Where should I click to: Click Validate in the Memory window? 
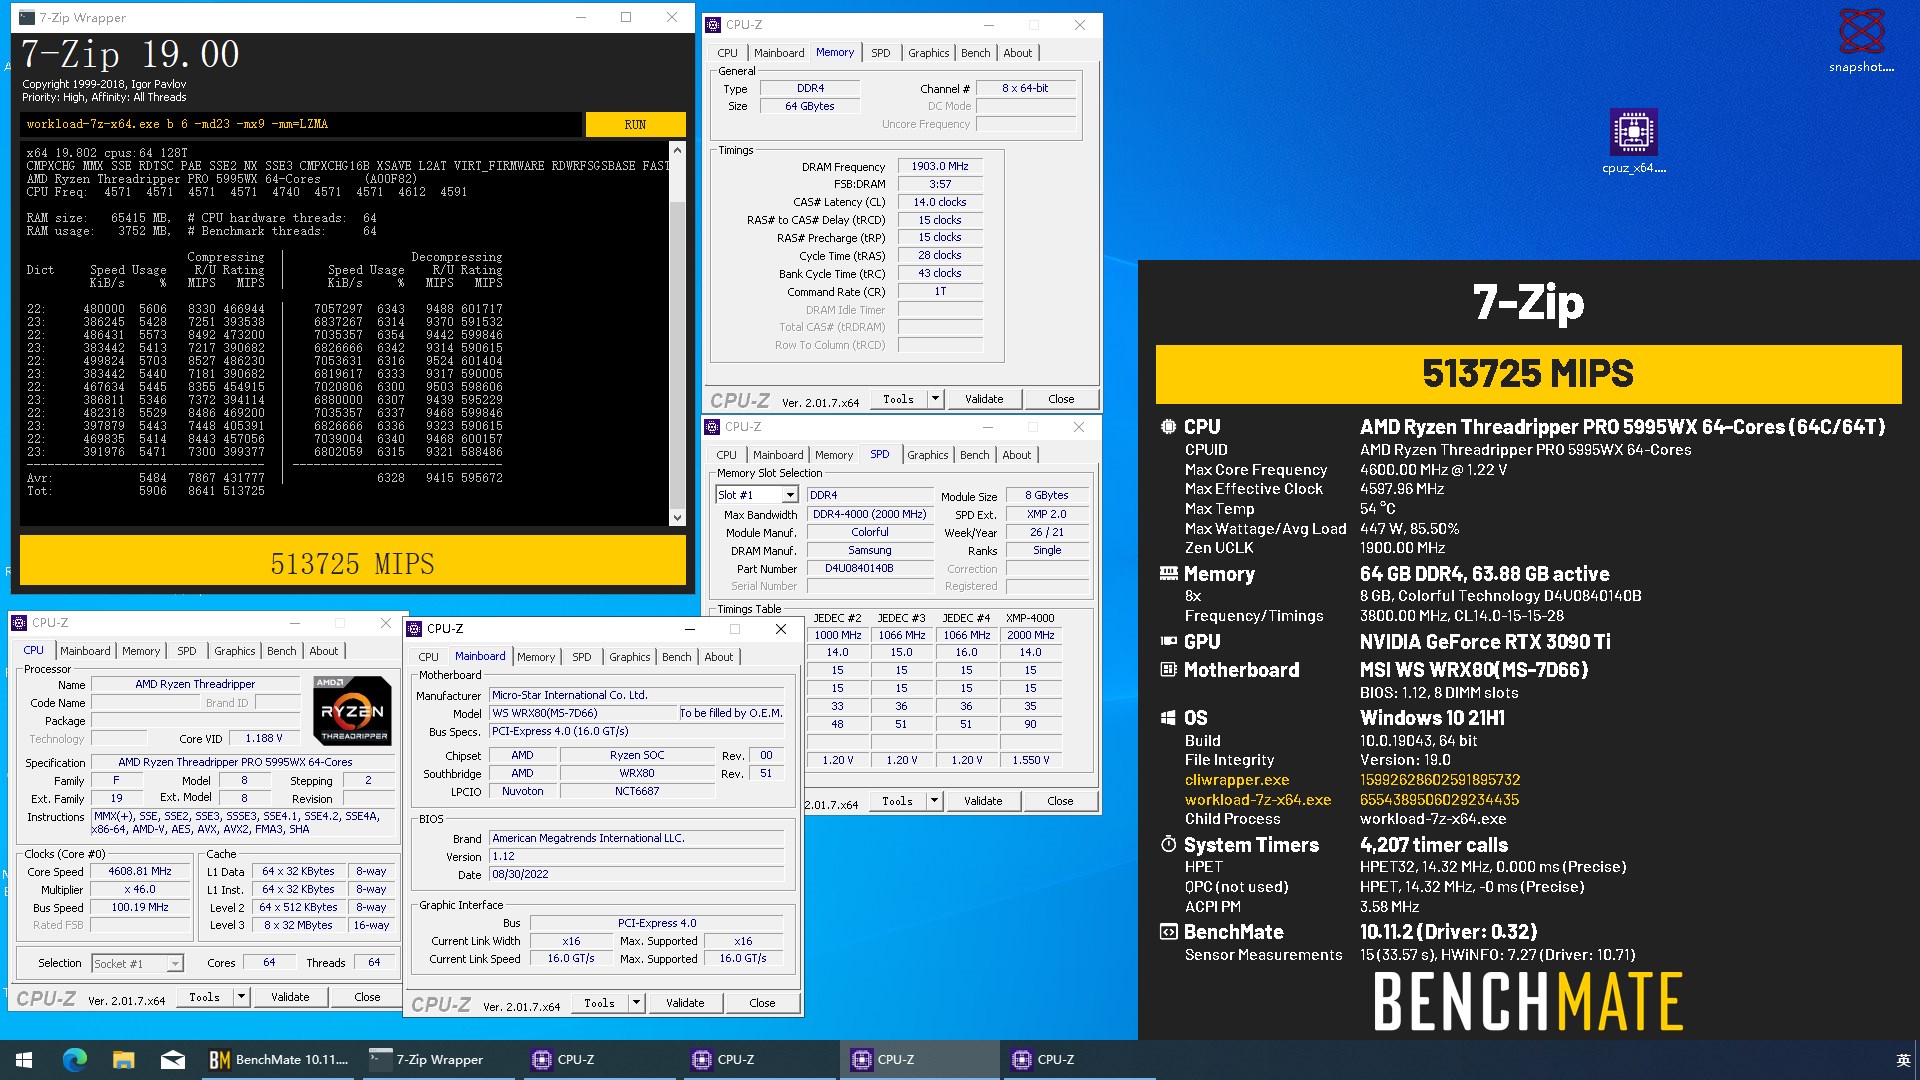coord(984,399)
